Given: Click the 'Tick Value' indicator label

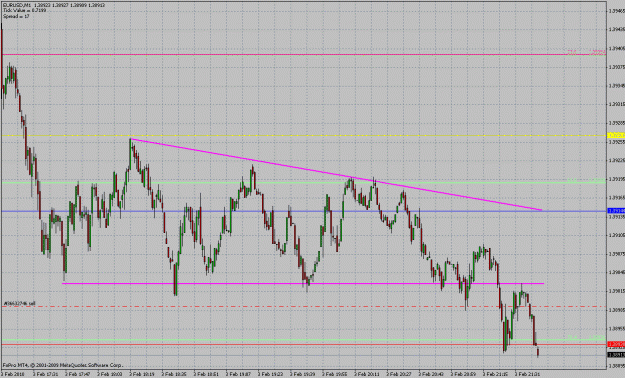Looking at the screenshot, I should (x=25, y=10).
